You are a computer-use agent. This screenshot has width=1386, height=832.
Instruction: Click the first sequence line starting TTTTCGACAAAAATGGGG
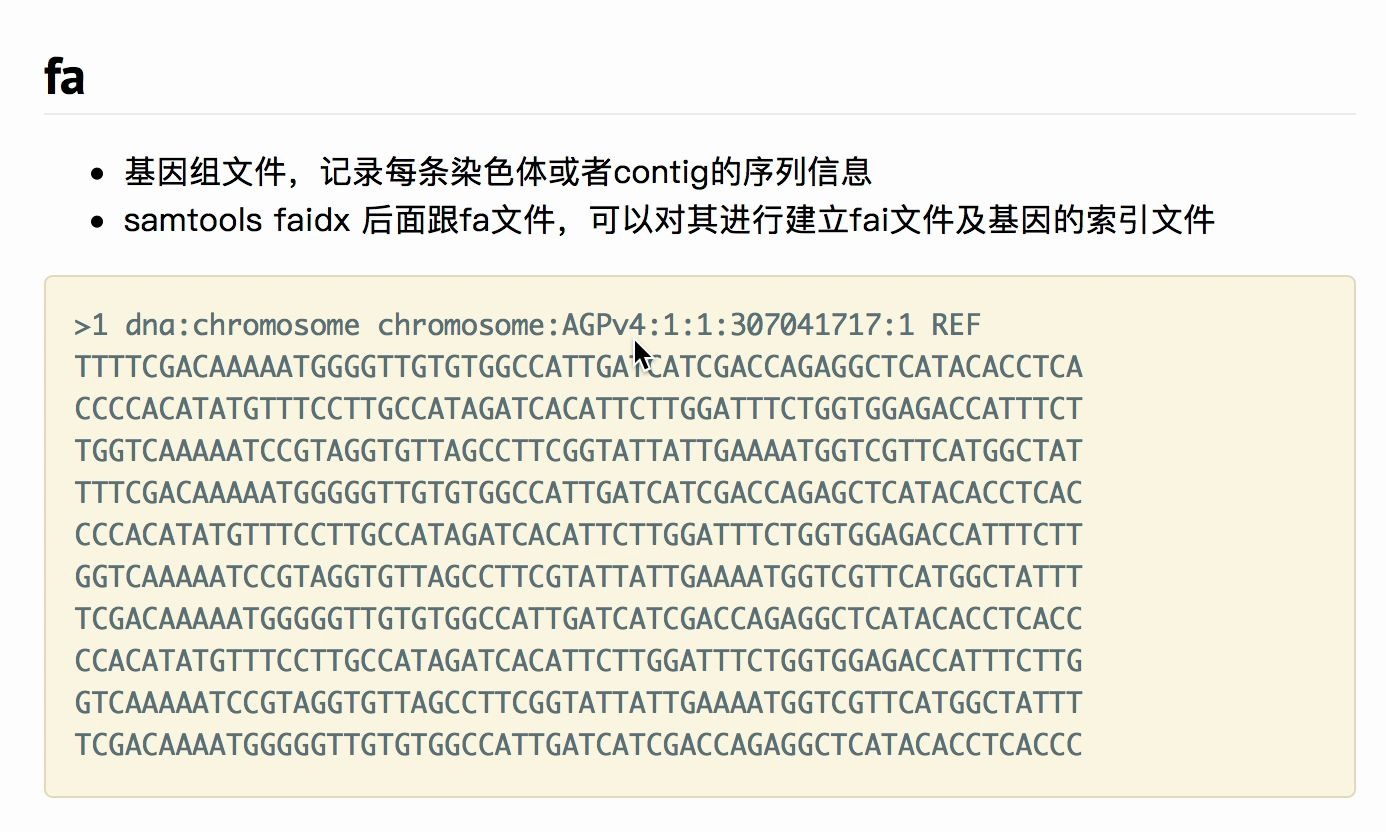579,367
